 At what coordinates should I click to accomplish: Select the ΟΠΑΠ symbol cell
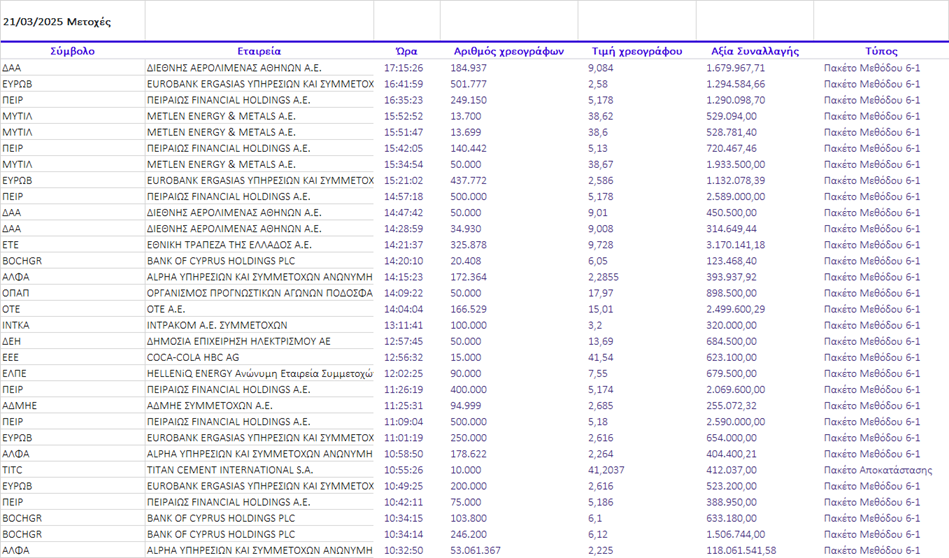(16, 293)
